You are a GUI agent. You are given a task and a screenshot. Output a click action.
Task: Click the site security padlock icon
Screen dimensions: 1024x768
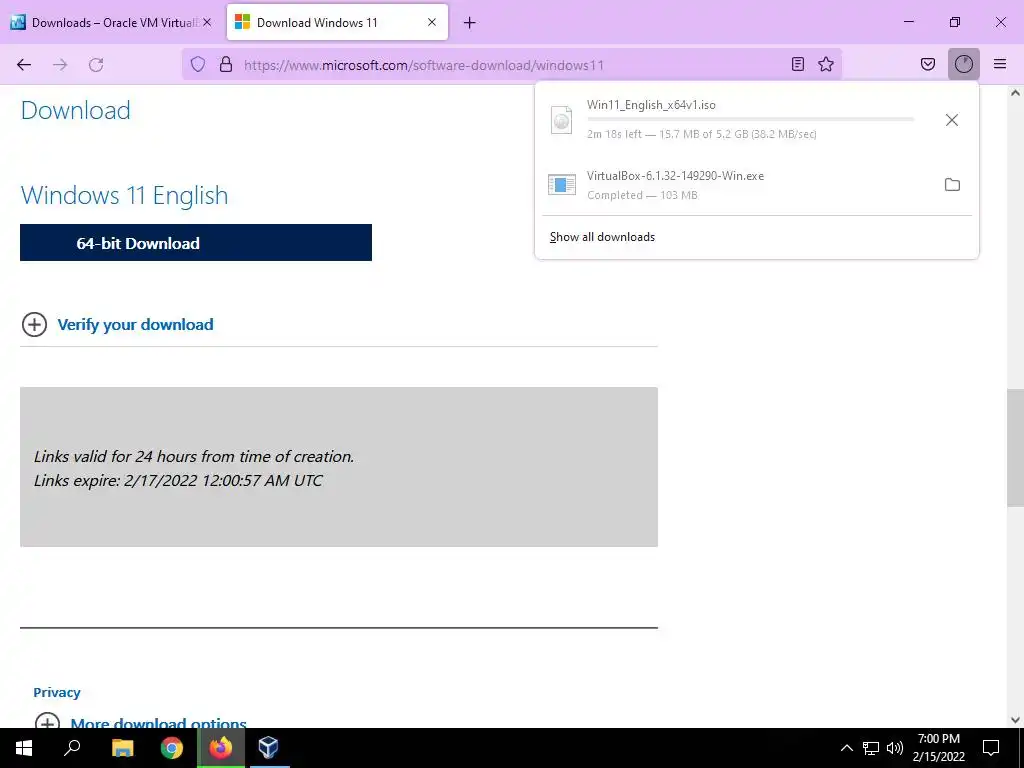[x=226, y=64]
